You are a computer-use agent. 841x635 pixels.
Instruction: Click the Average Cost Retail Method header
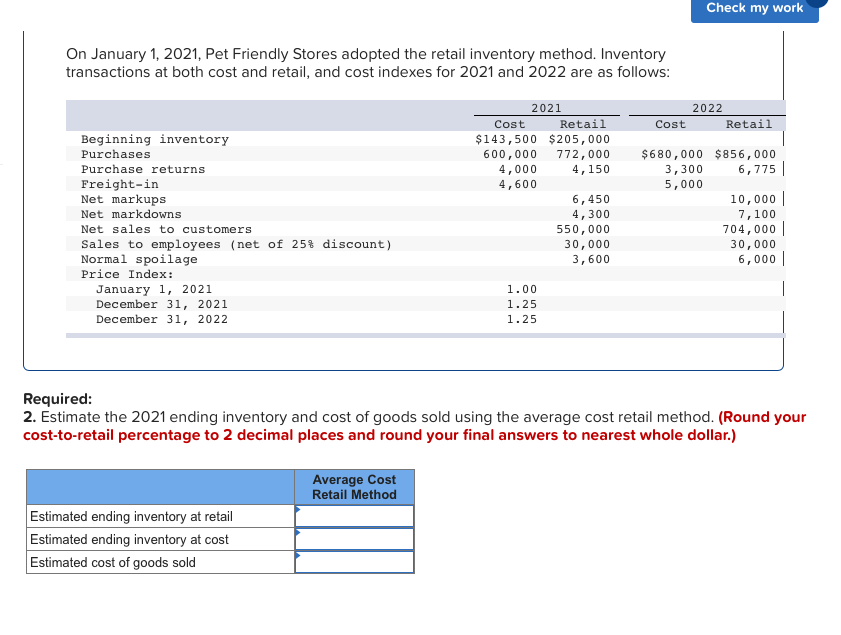coord(355,487)
